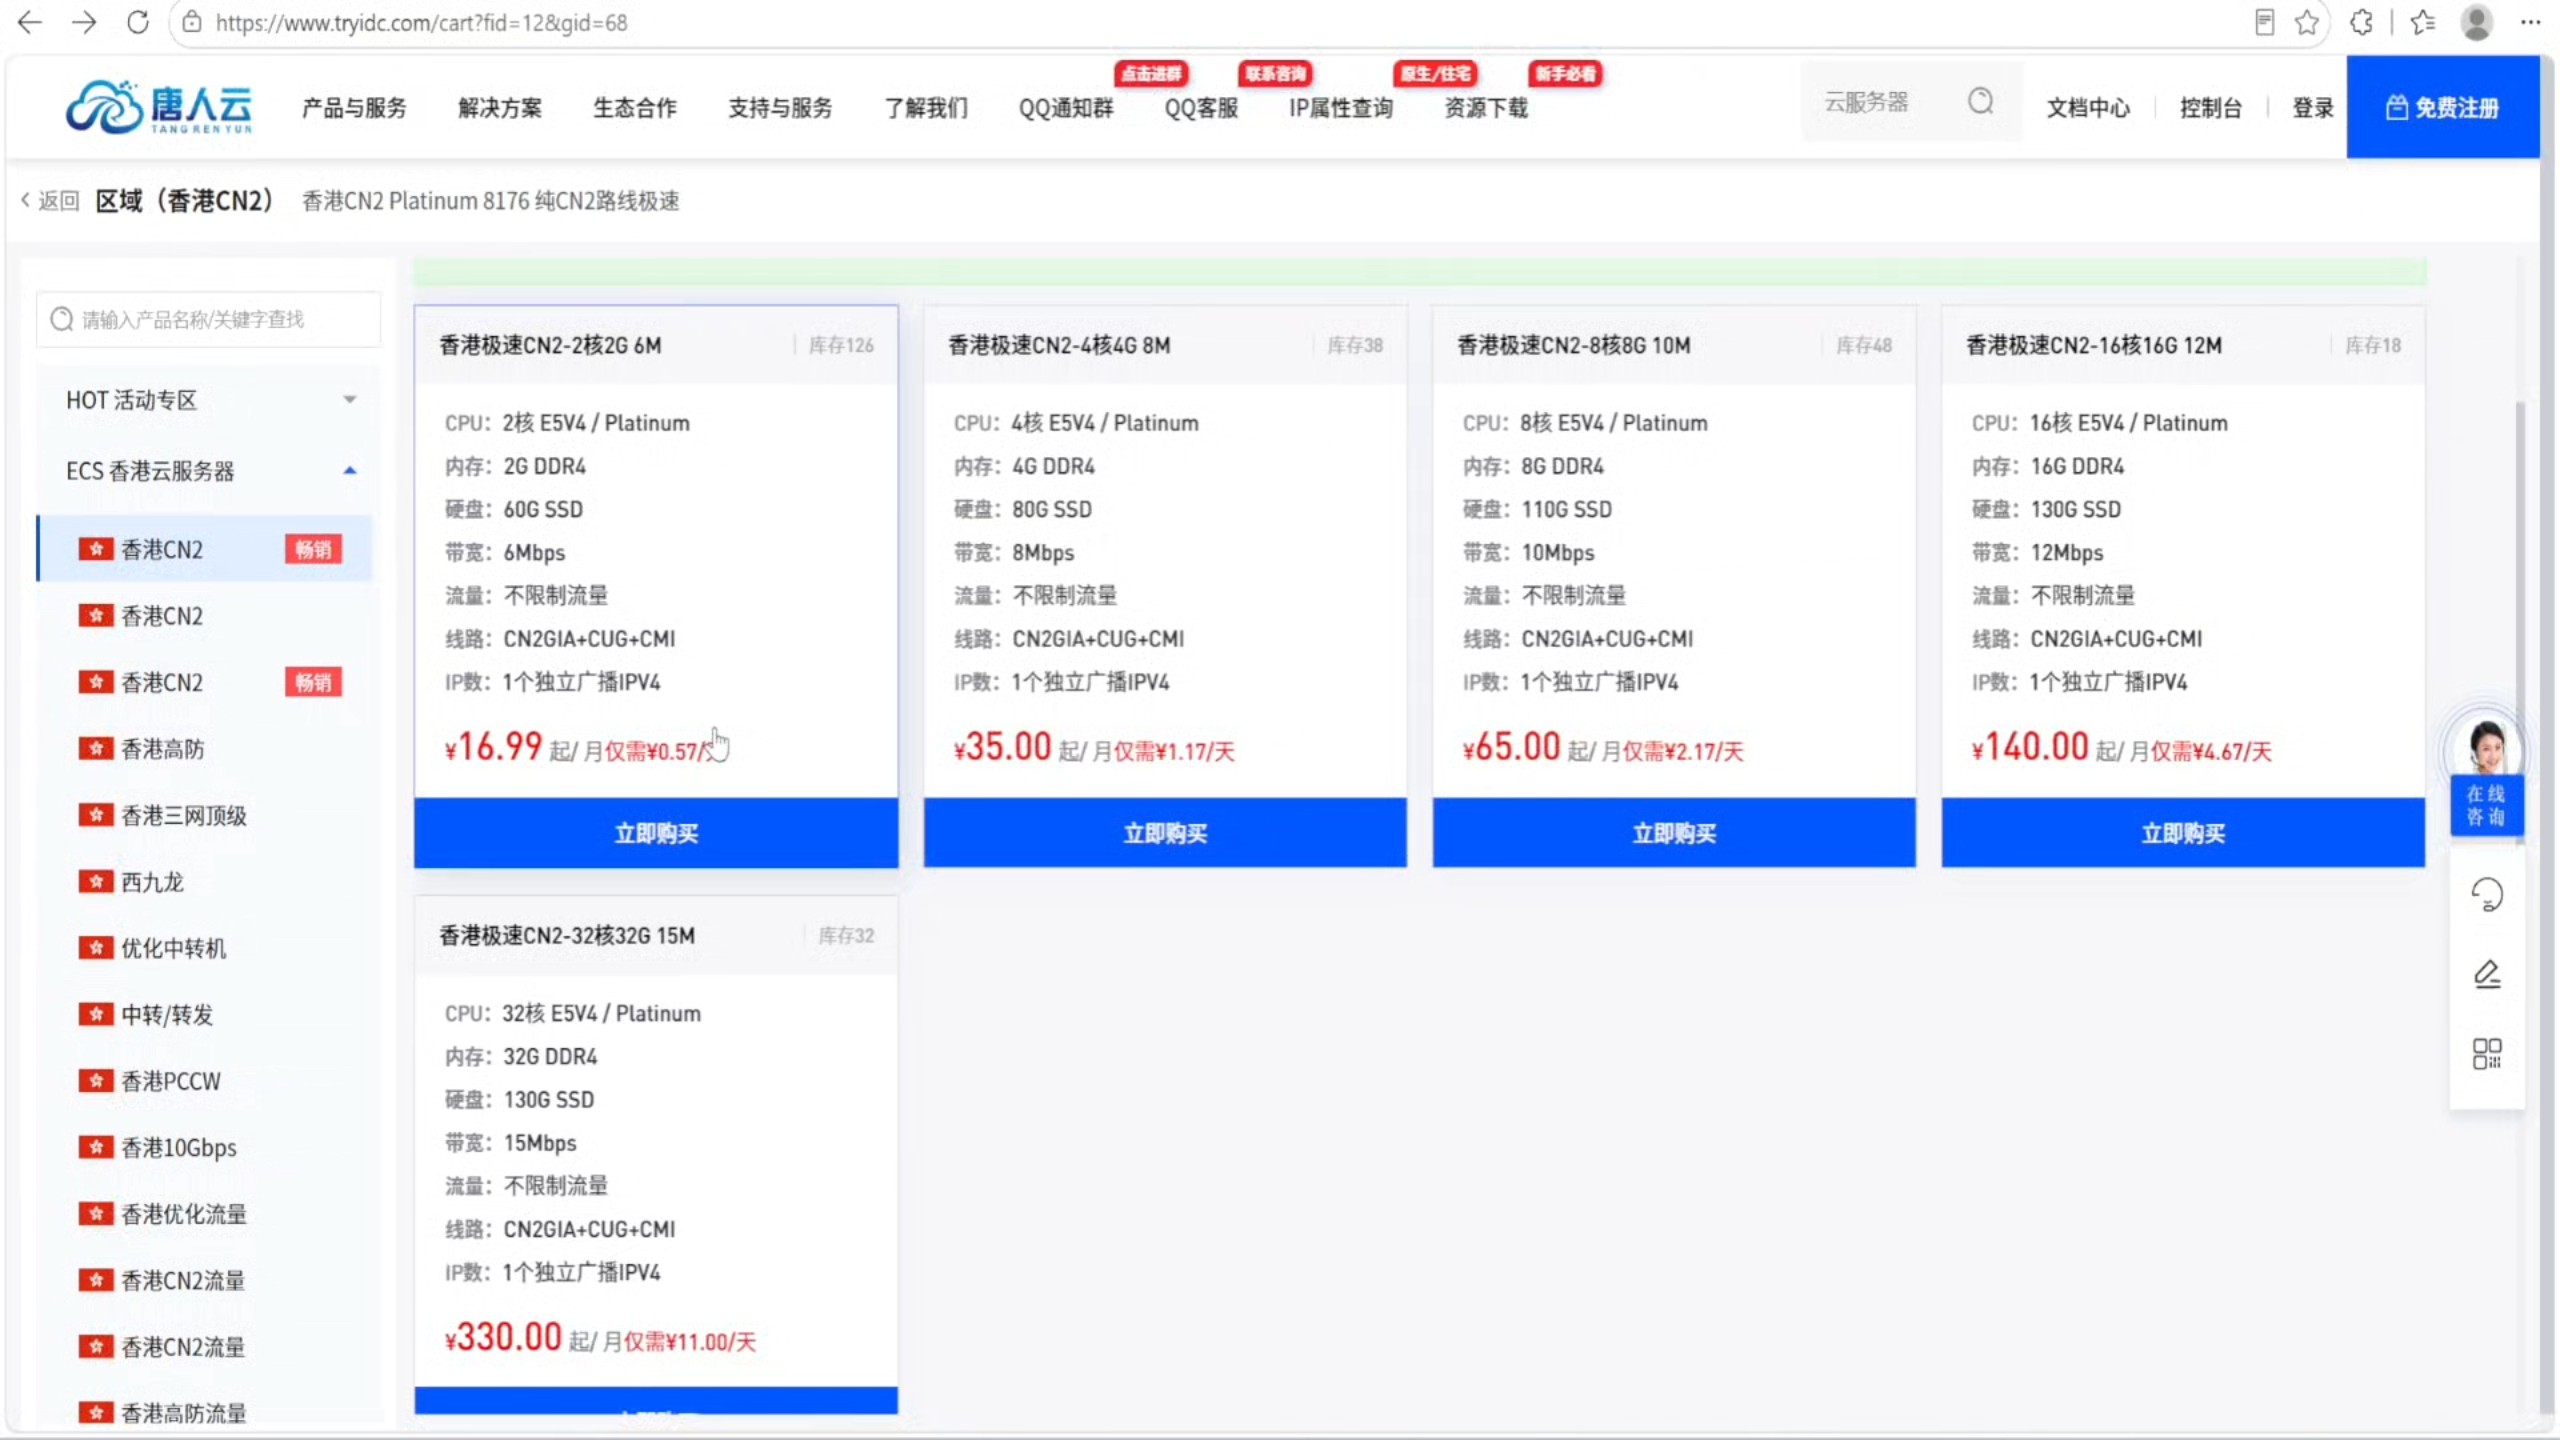Click the 文档中心 link
2560x1440 pixels.
(2088, 107)
